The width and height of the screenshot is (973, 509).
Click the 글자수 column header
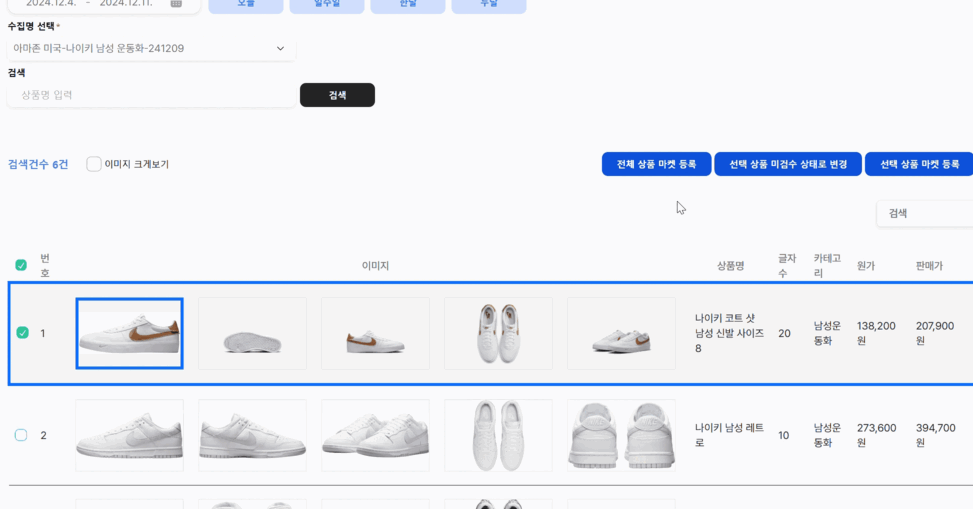click(787, 266)
